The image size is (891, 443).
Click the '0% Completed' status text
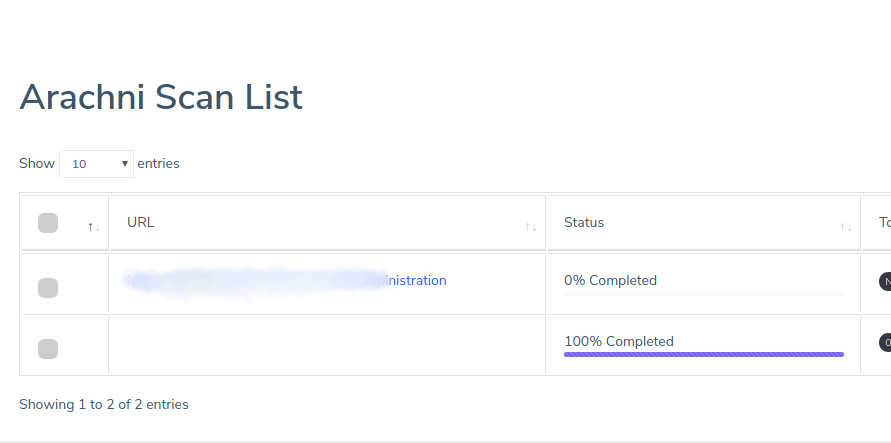point(610,281)
